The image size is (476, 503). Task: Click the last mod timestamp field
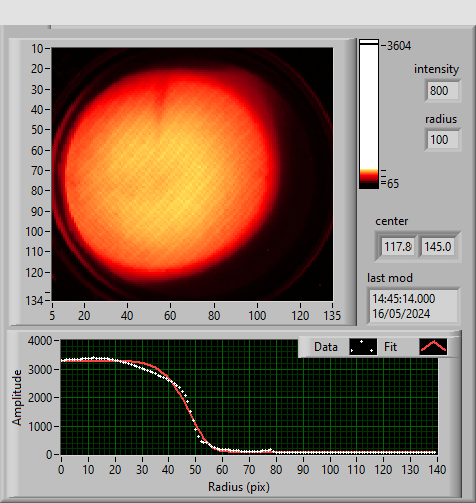413,306
